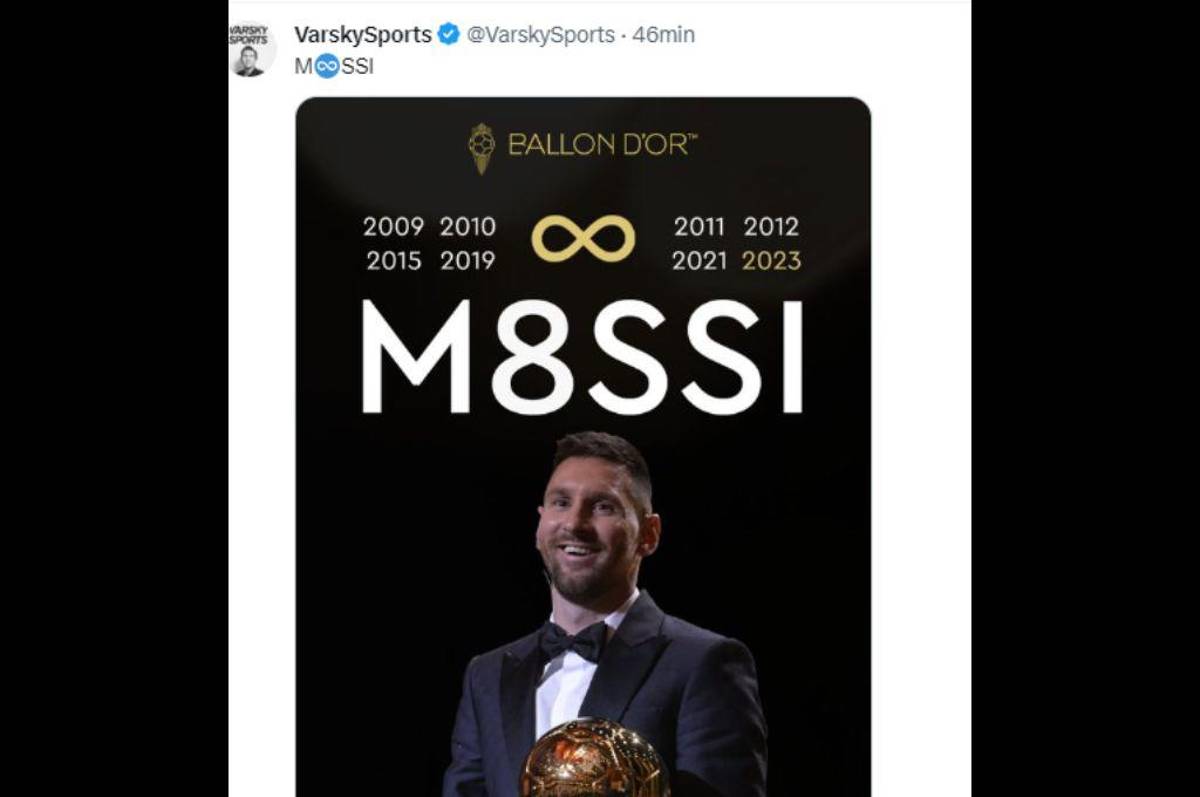Click the @VarskySports handle
Image resolution: width=1200 pixels, height=797 pixels.
pyautogui.click(x=541, y=33)
